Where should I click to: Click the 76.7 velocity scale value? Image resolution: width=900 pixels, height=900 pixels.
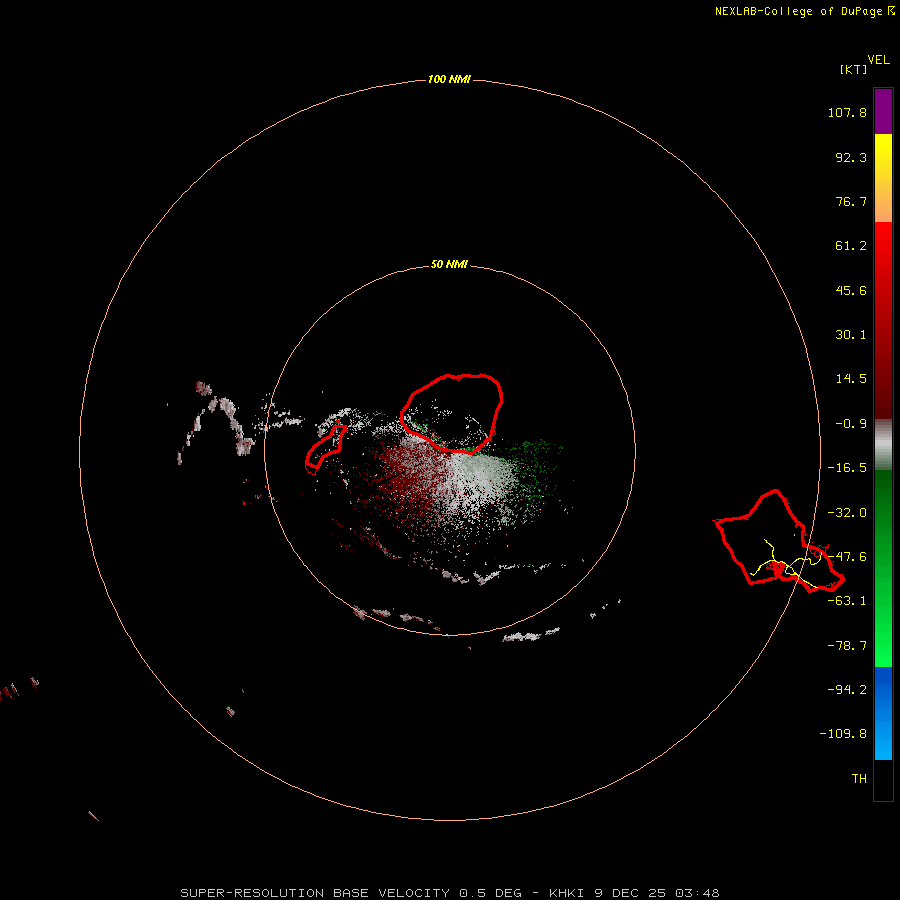point(851,201)
